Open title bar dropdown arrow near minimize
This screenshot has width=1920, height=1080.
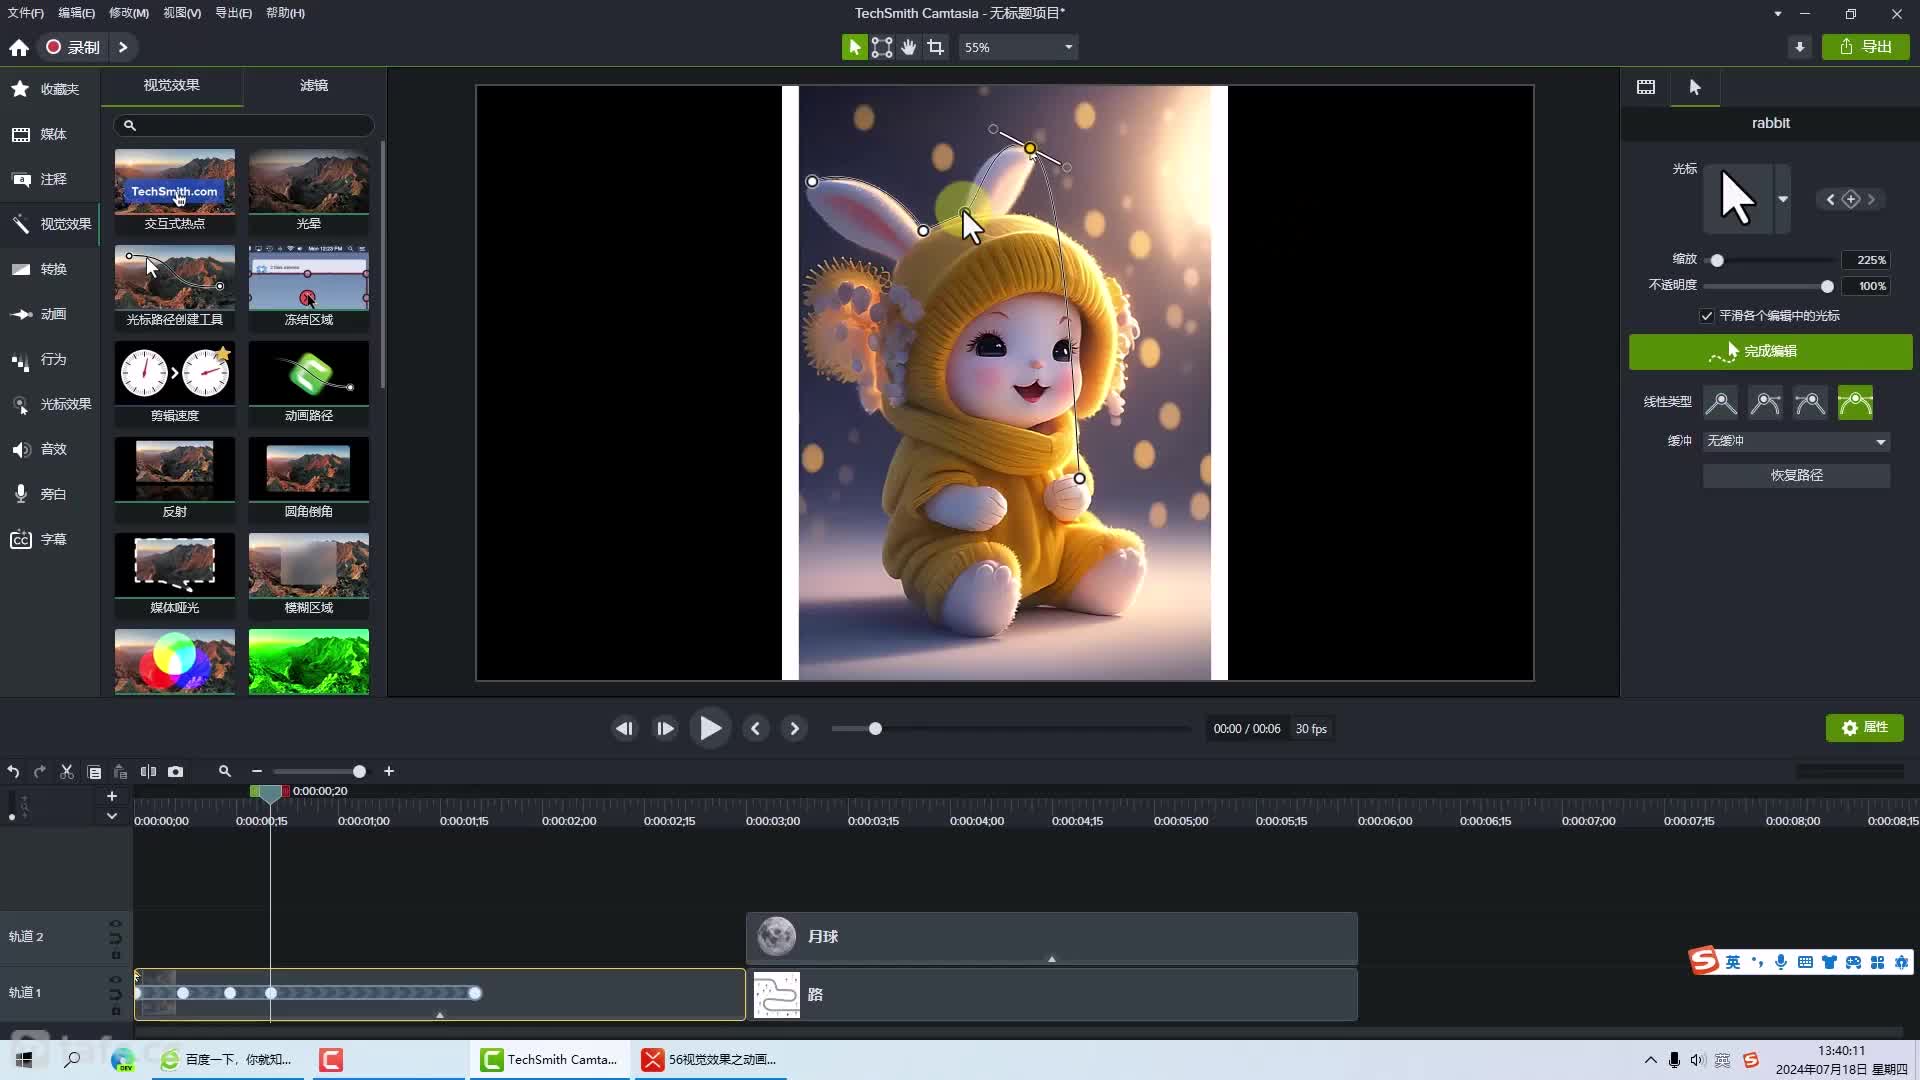(x=1777, y=14)
